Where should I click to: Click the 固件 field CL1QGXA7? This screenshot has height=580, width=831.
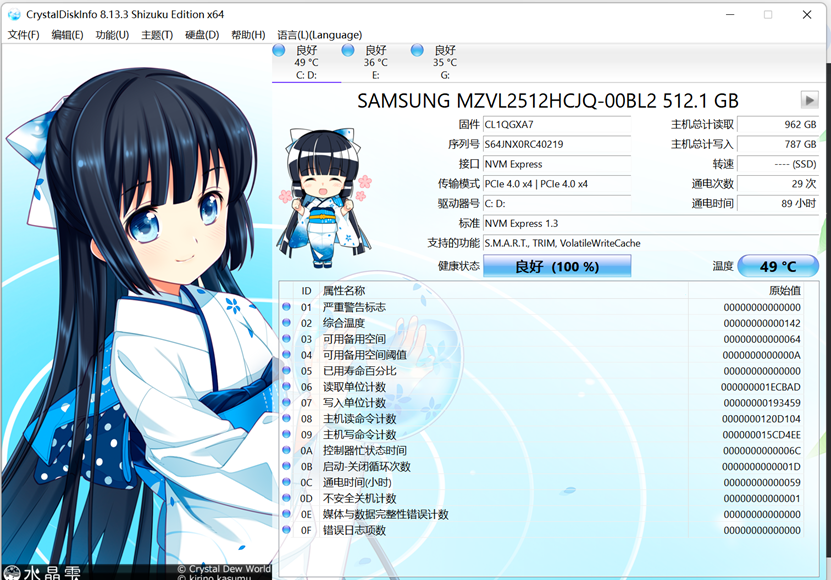pyautogui.click(x=557, y=125)
